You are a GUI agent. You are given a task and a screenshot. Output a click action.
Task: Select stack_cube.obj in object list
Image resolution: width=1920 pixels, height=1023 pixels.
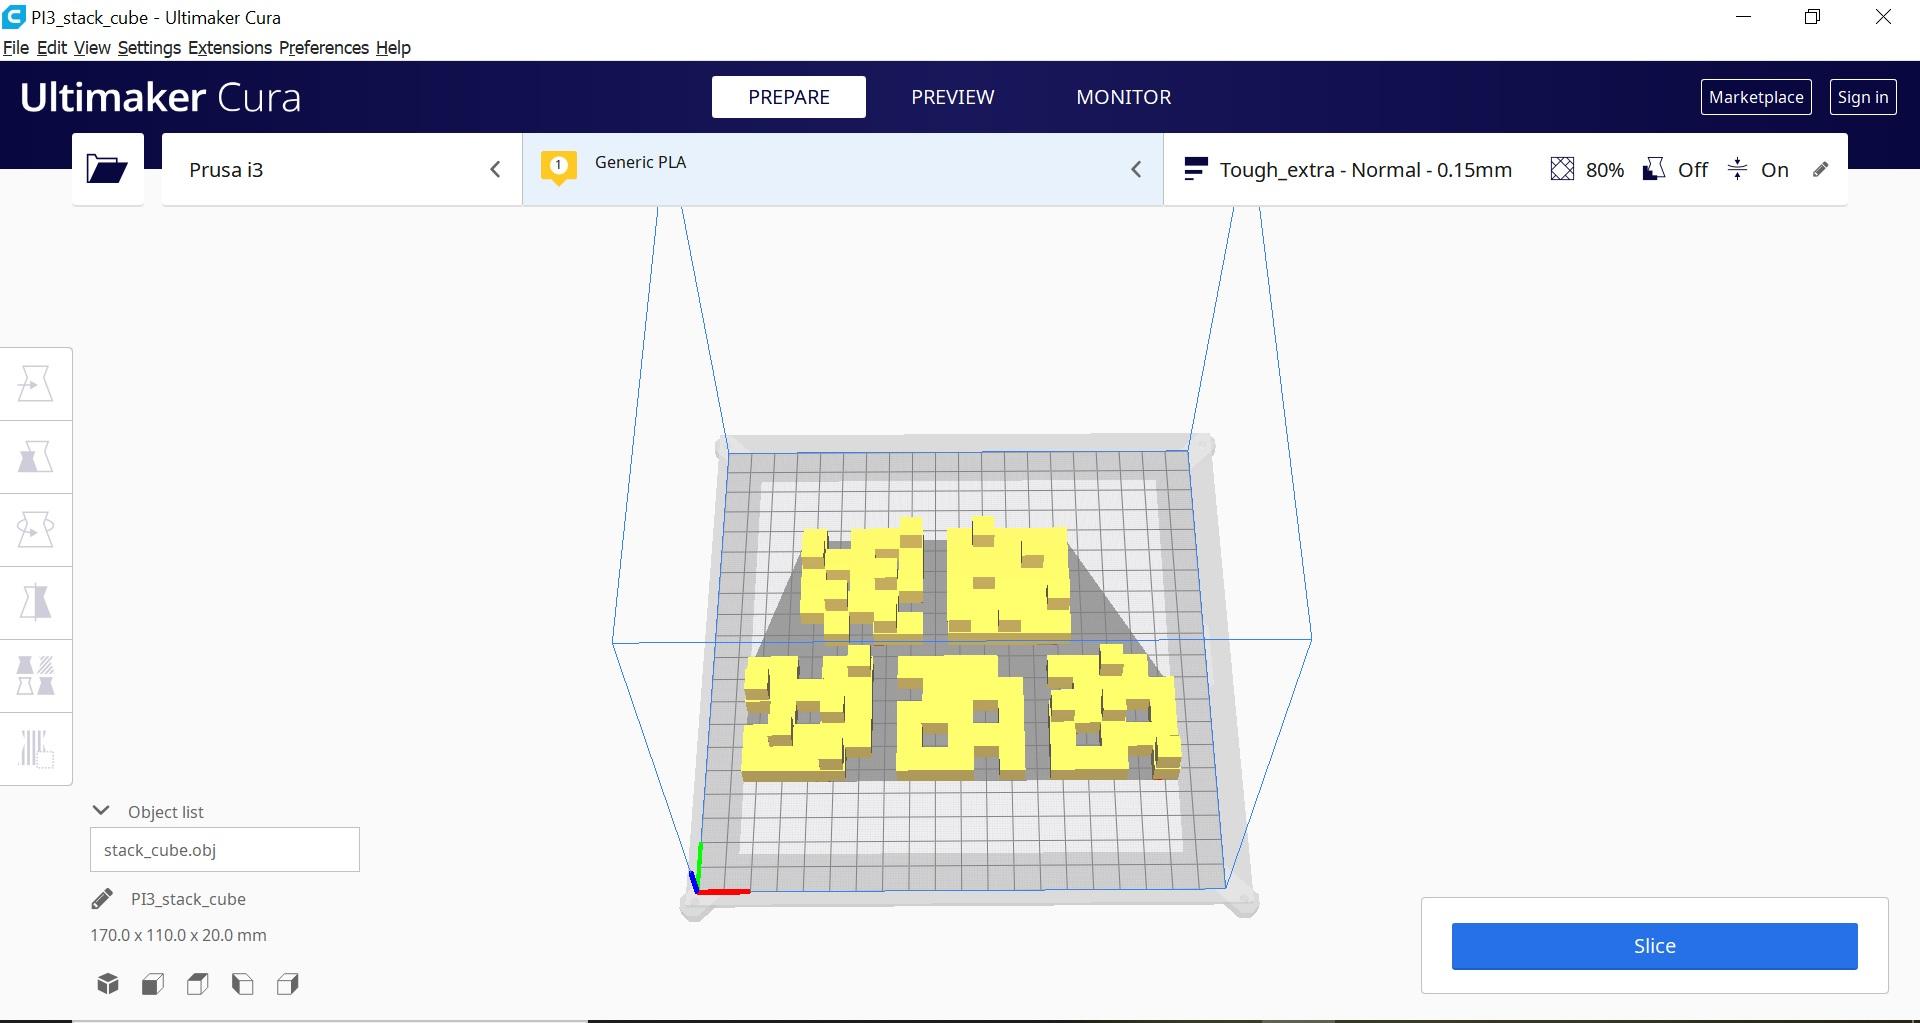[x=225, y=850]
